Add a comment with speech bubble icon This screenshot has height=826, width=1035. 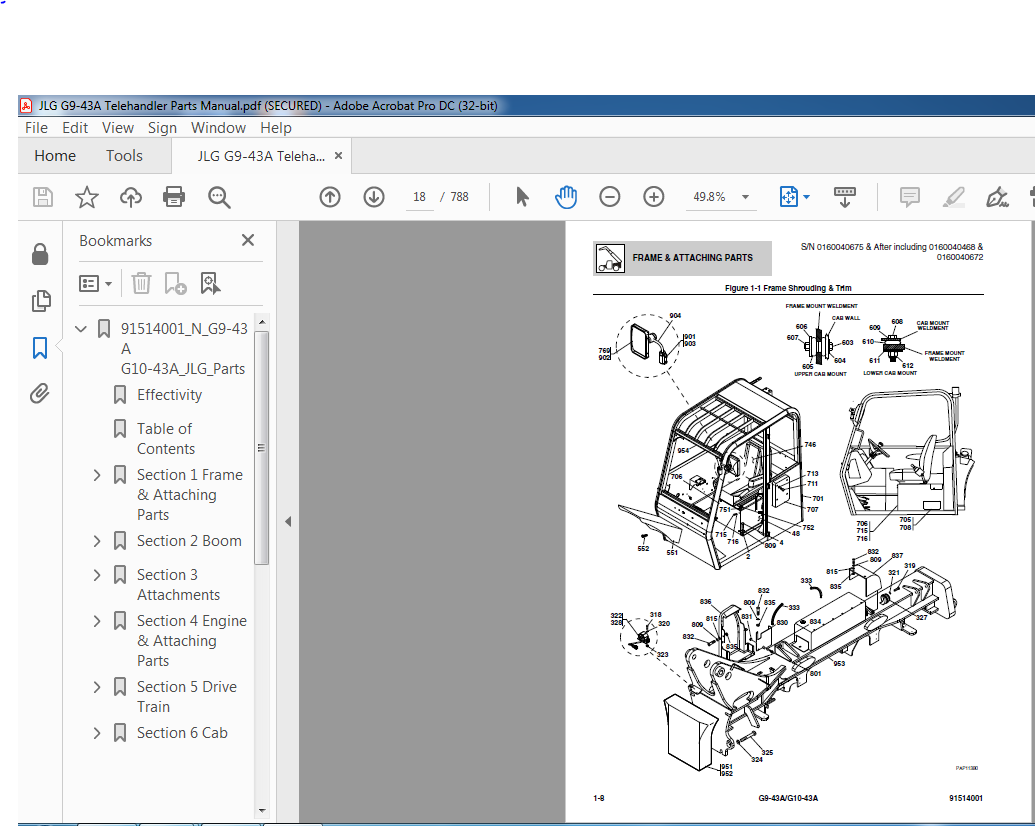click(910, 197)
